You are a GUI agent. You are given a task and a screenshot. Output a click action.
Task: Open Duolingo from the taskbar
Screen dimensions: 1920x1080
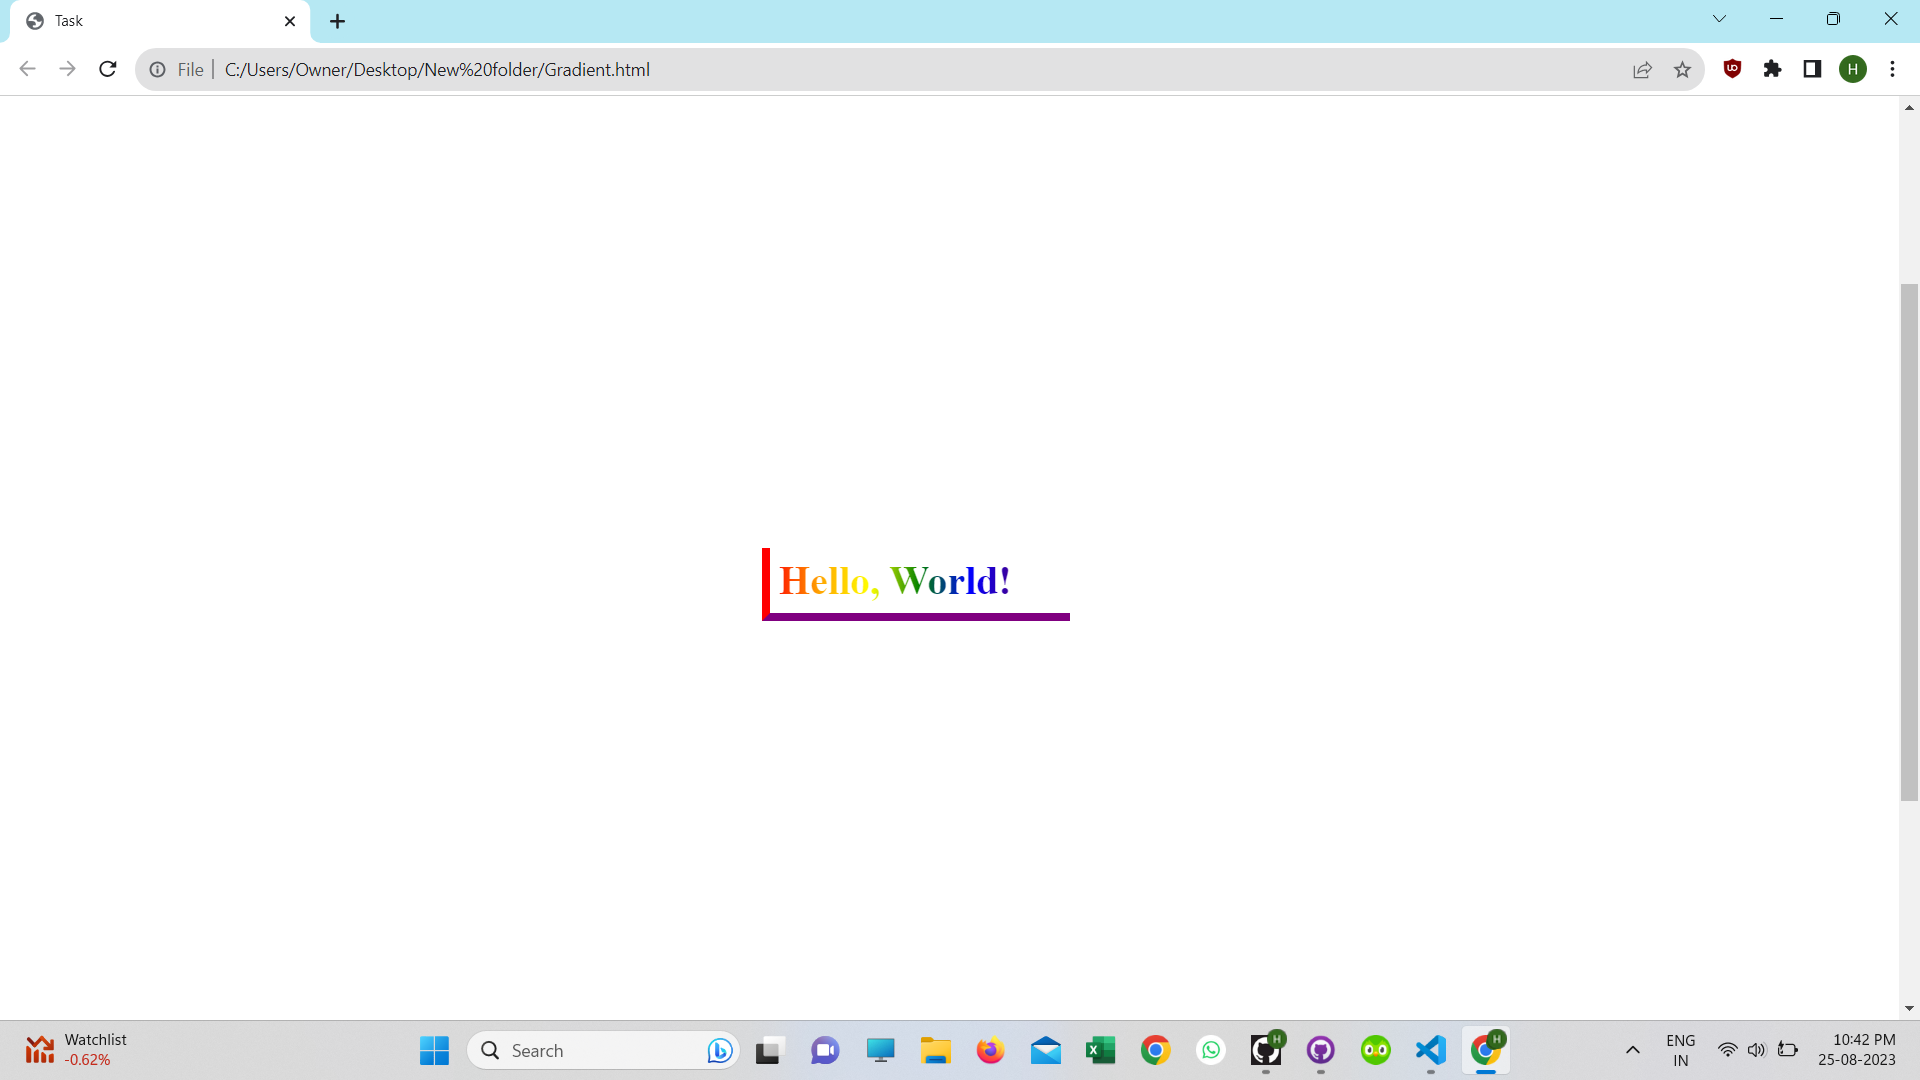pos(1375,1050)
